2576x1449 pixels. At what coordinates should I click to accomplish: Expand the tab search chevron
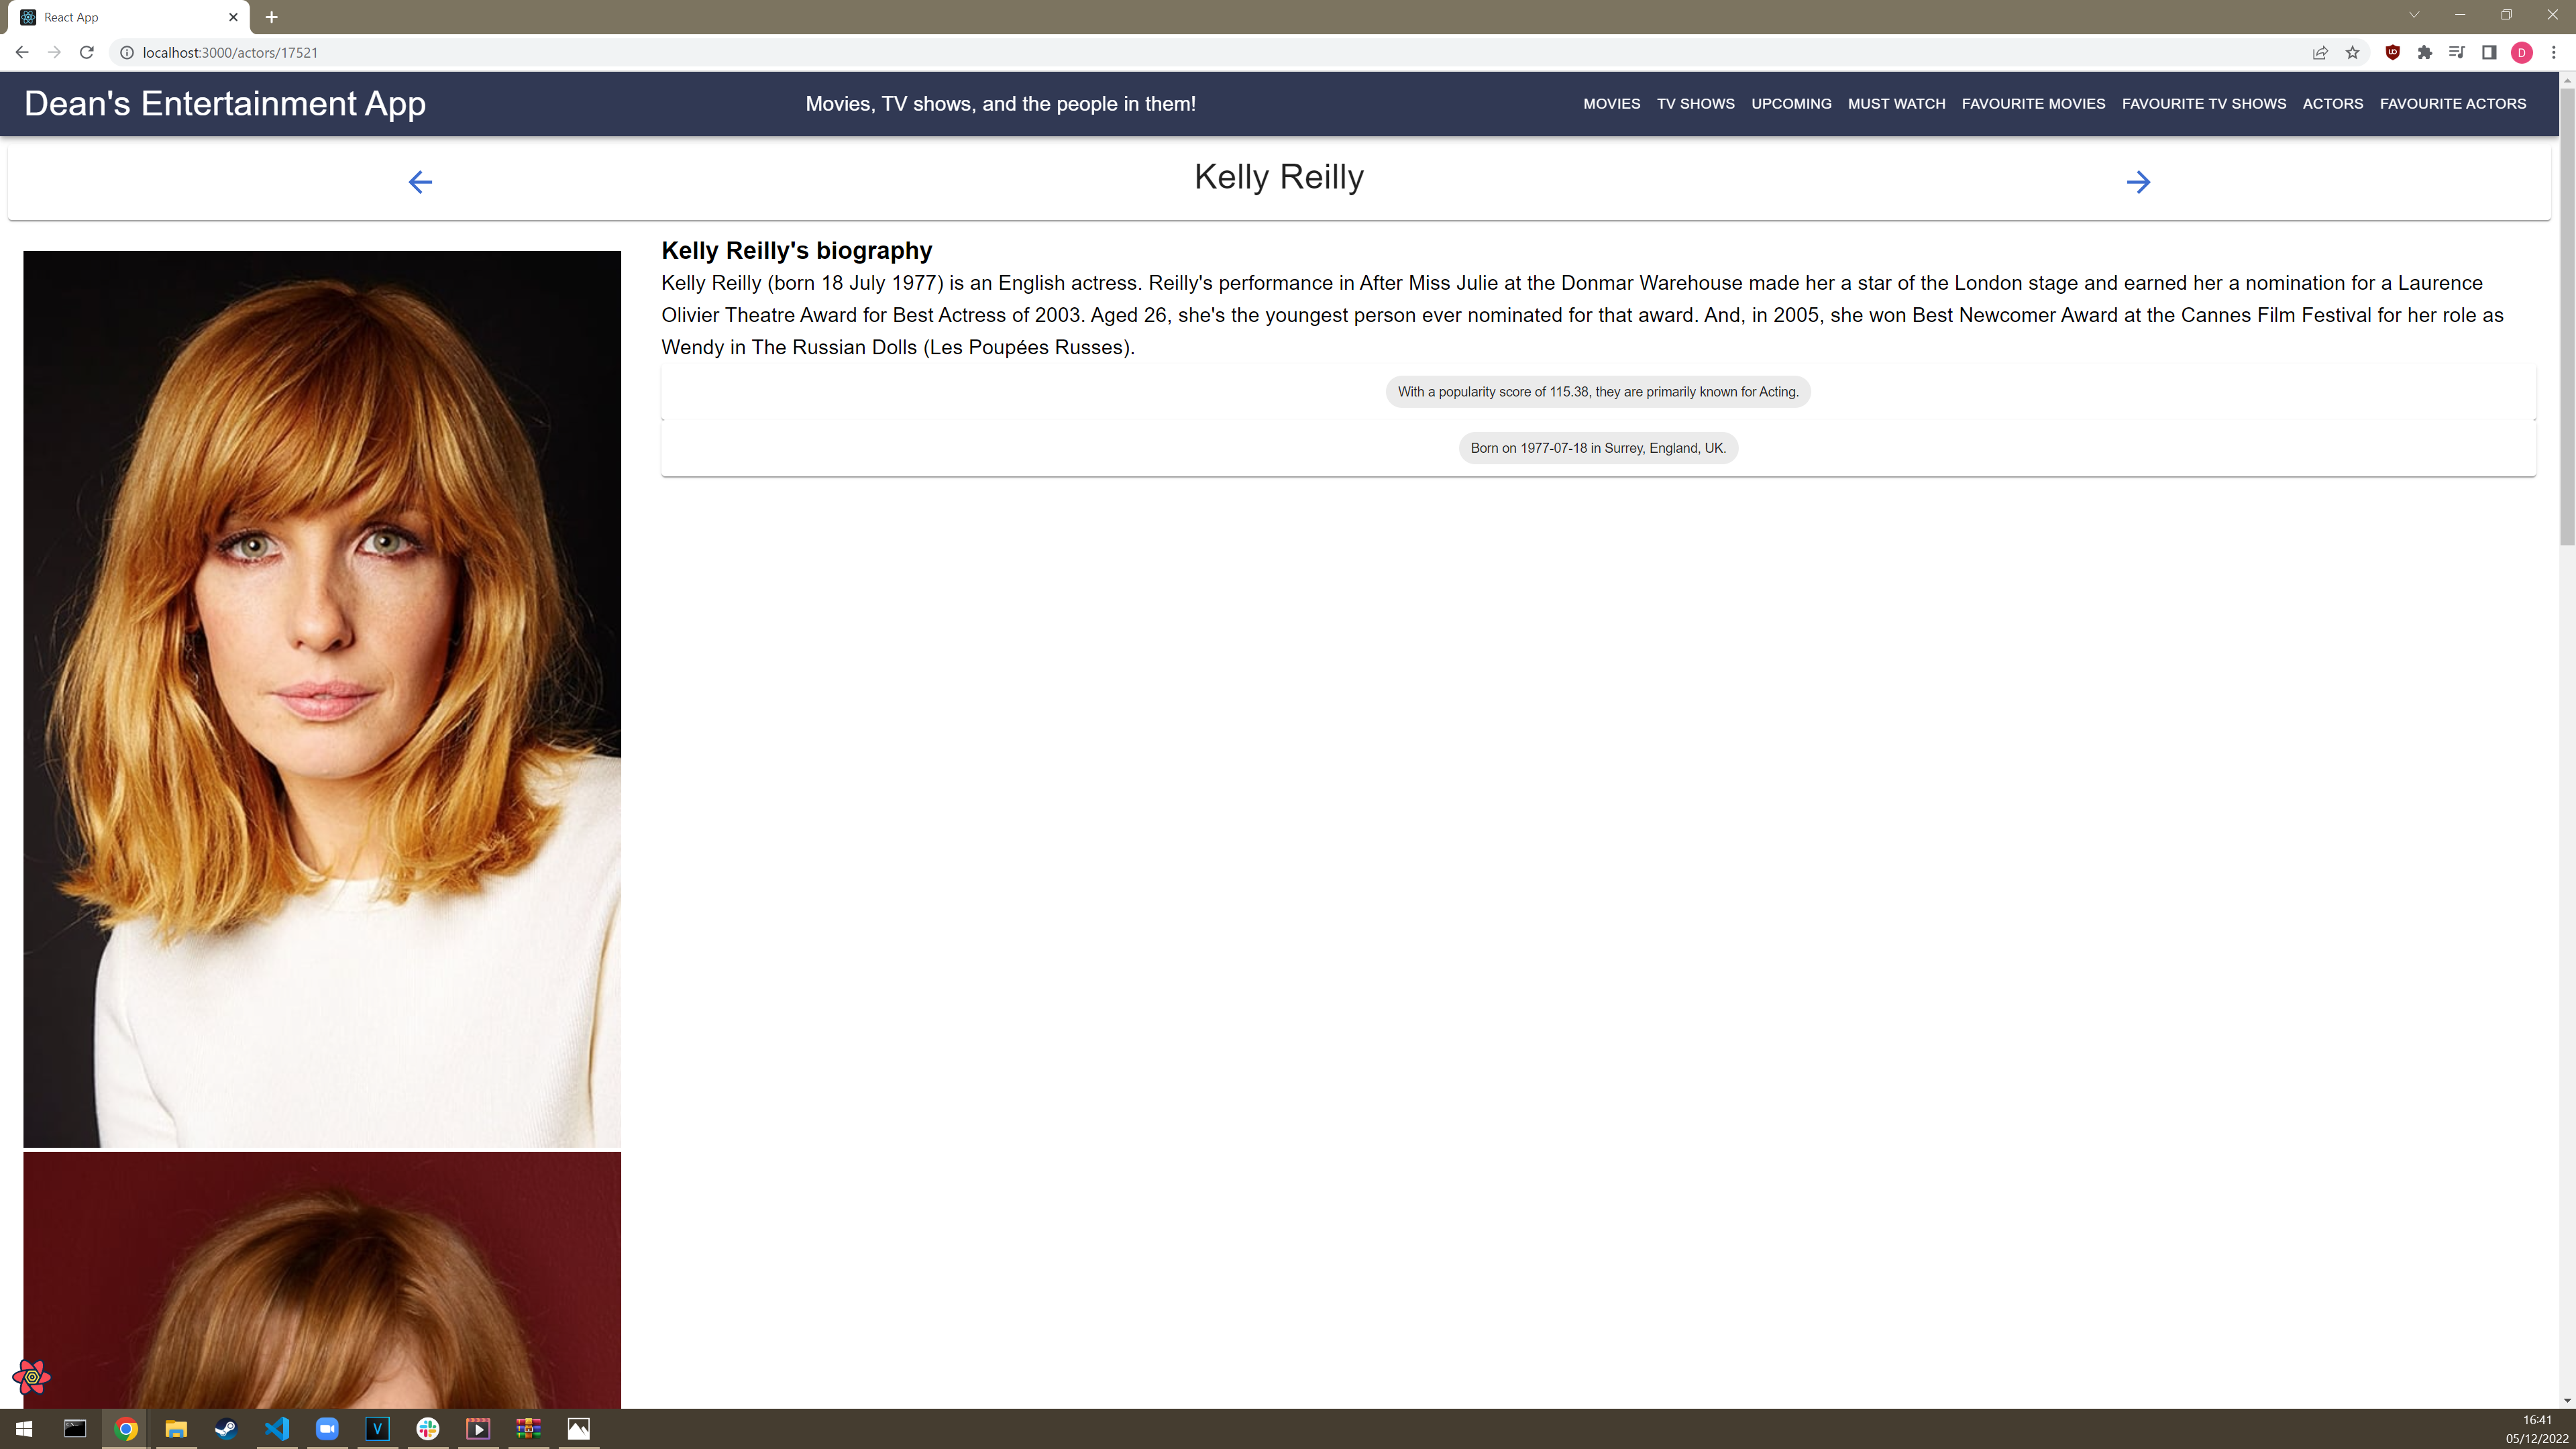(x=2413, y=15)
